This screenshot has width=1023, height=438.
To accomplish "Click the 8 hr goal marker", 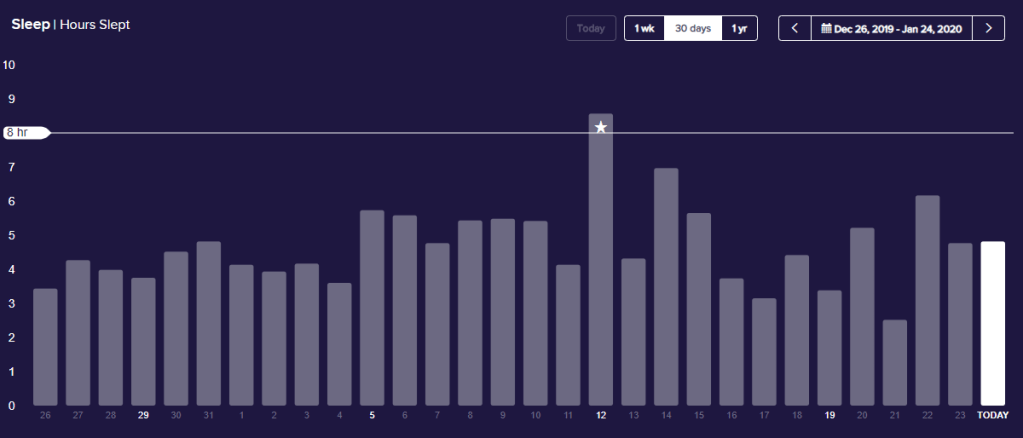I will click(x=24, y=132).
